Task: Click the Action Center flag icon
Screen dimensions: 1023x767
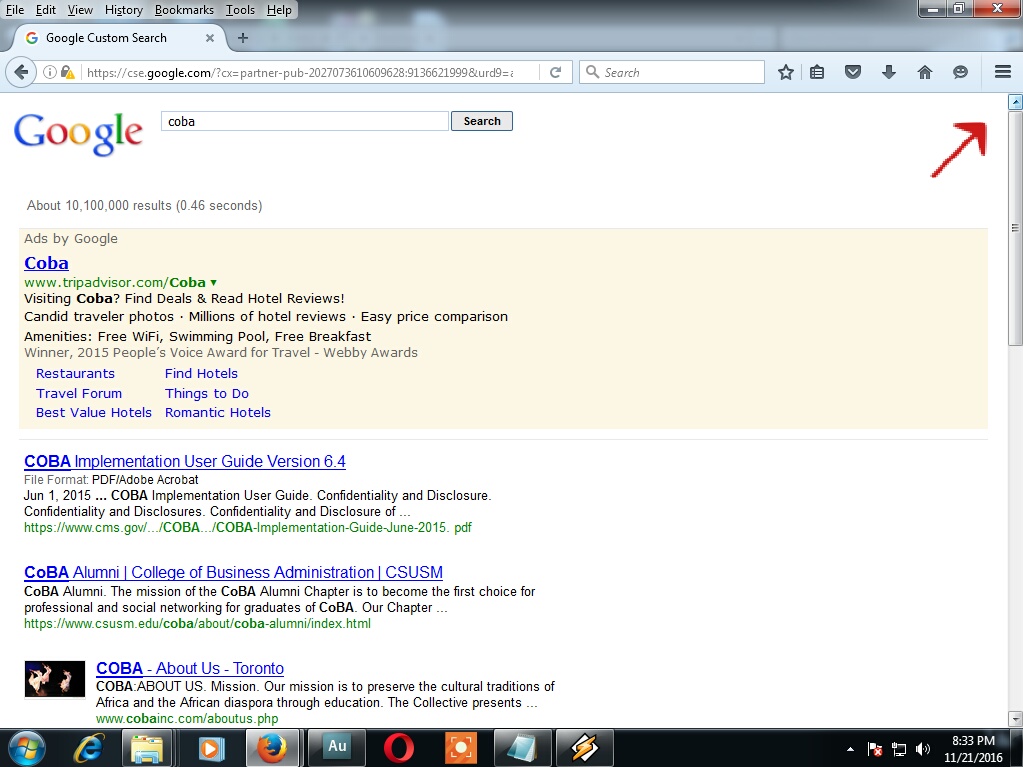Action: coord(875,749)
